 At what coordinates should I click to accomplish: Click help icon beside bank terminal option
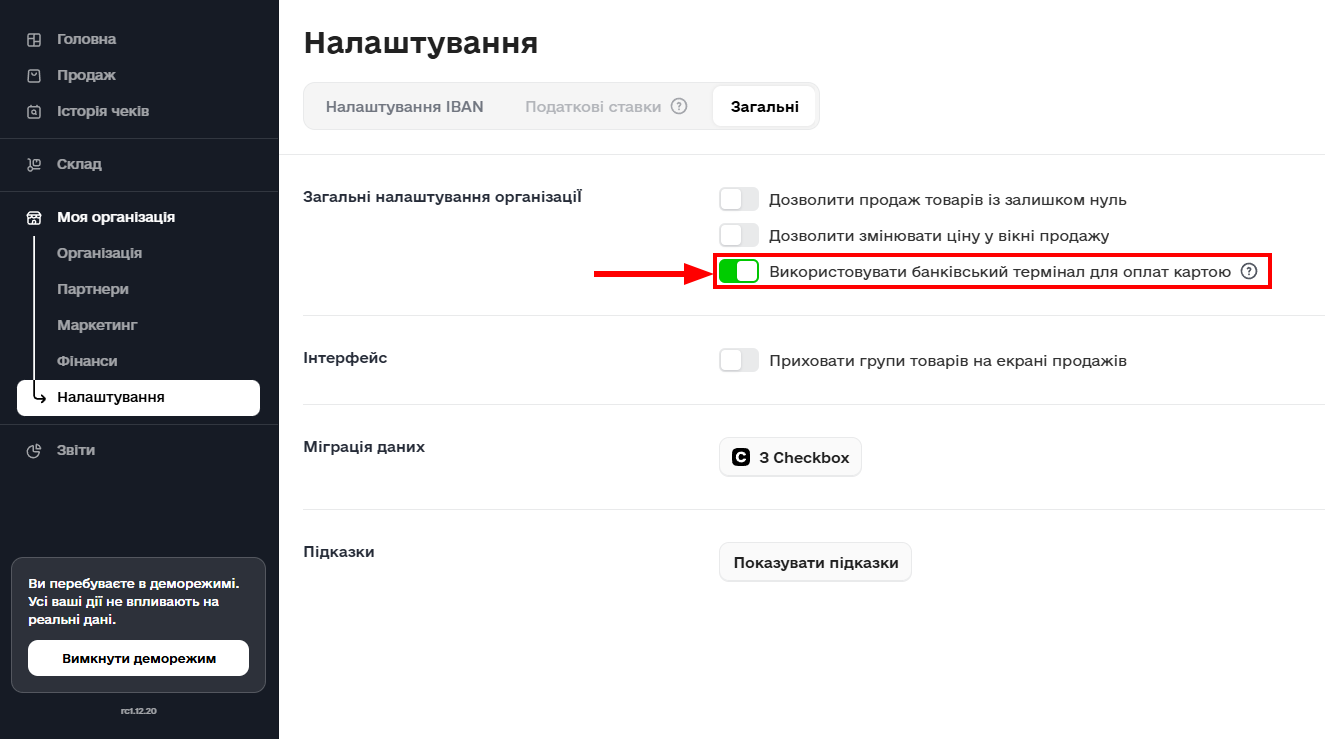coord(1248,271)
